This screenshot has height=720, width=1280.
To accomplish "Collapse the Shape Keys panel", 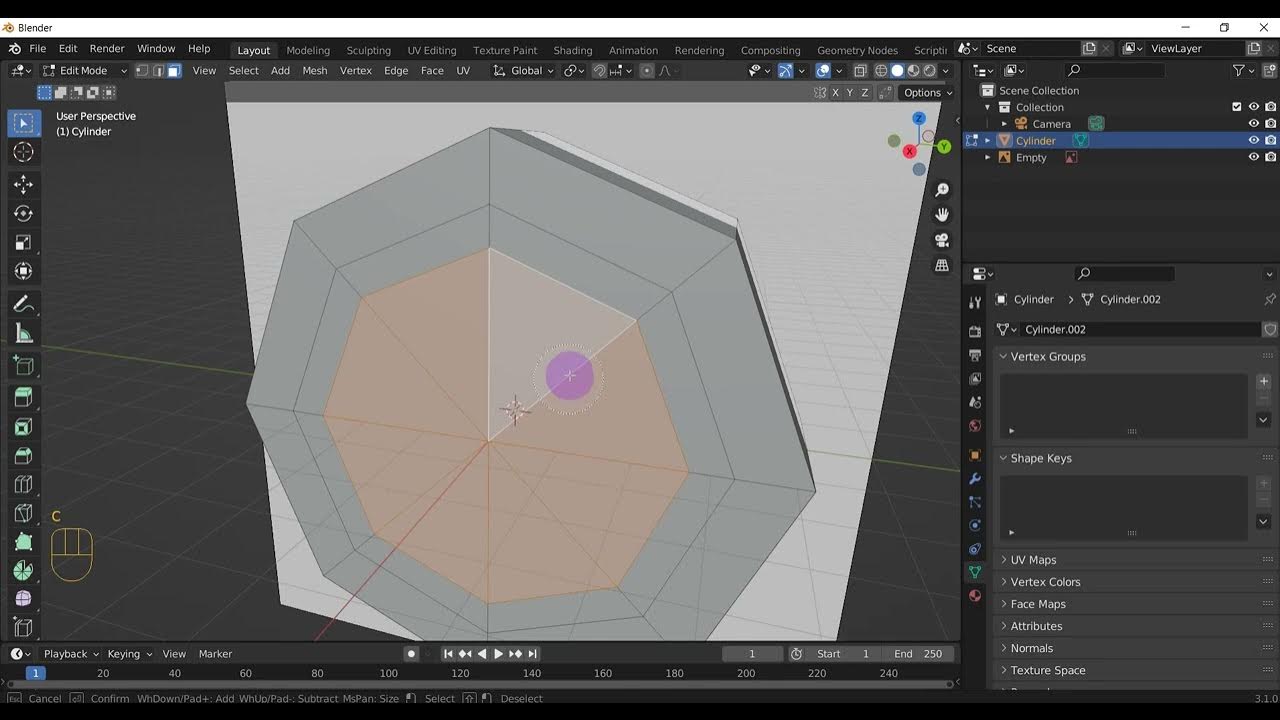I will point(1040,459).
